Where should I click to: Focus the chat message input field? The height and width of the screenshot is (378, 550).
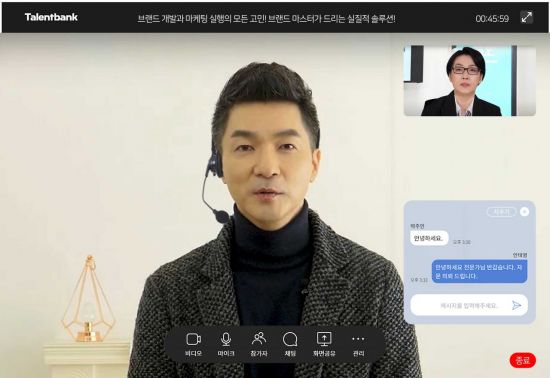(x=469, y=305)
